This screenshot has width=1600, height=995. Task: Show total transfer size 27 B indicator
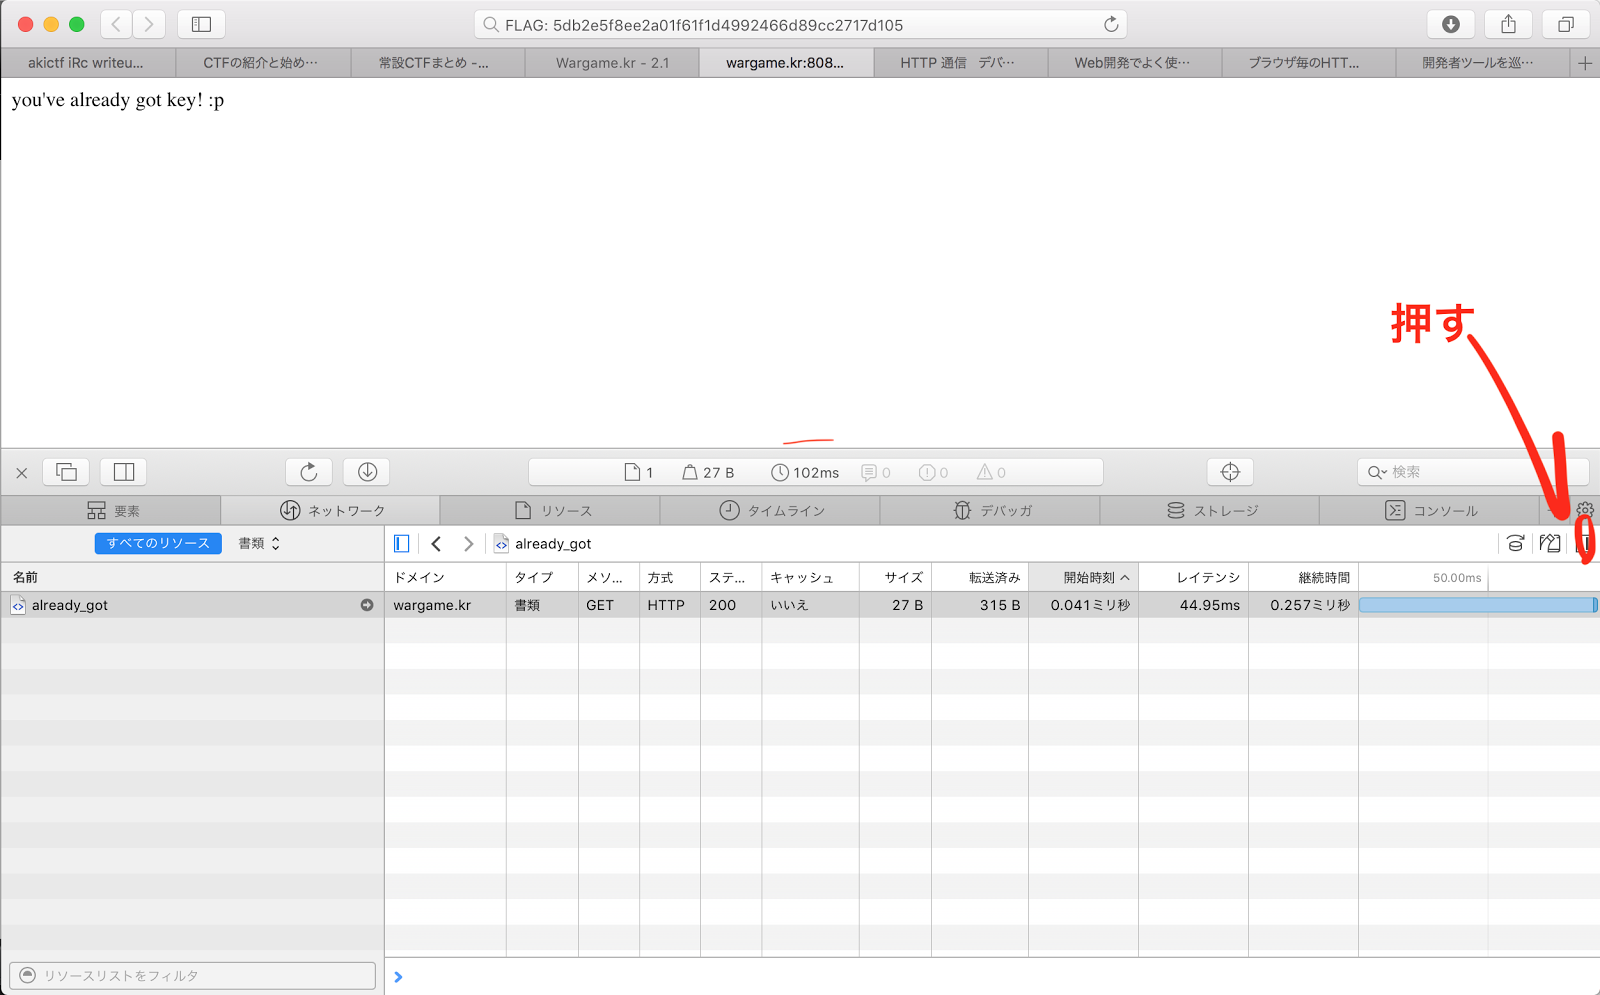pyautogui.click(x=708, y=472)
